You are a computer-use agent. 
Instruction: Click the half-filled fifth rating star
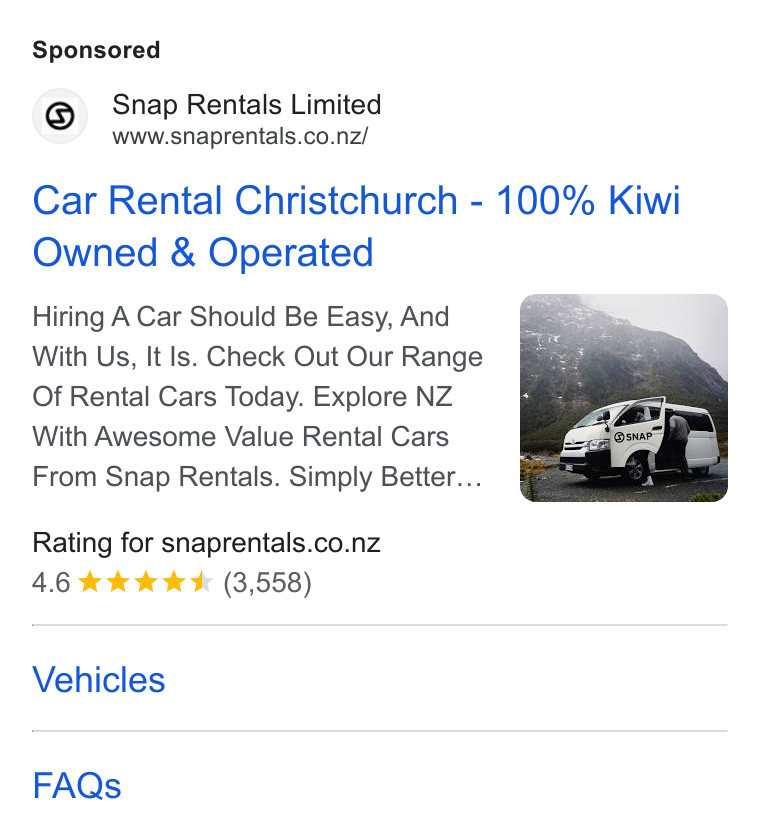[202, 582]
